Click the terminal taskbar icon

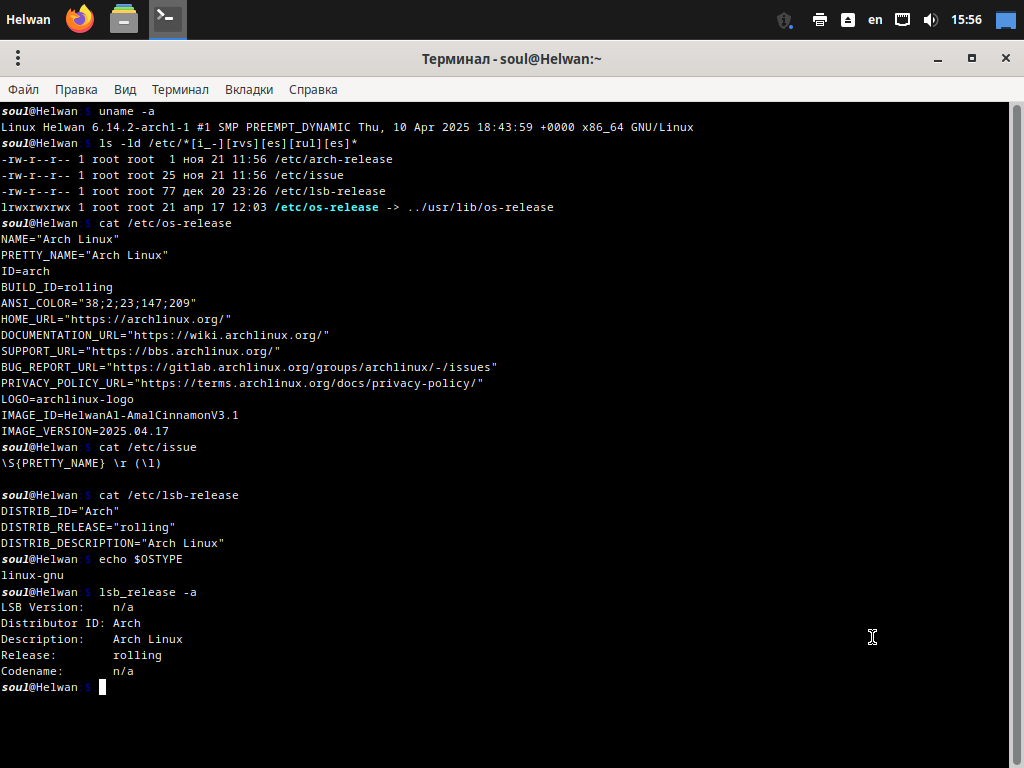168,19
